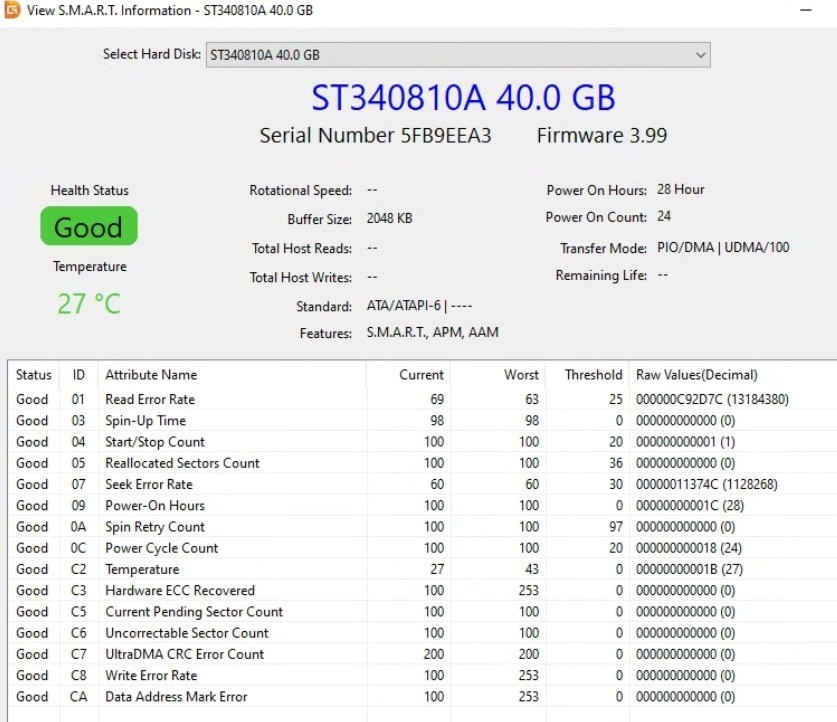
Task: Click the app icon in title bar
Action: click(x=11, y=10)
